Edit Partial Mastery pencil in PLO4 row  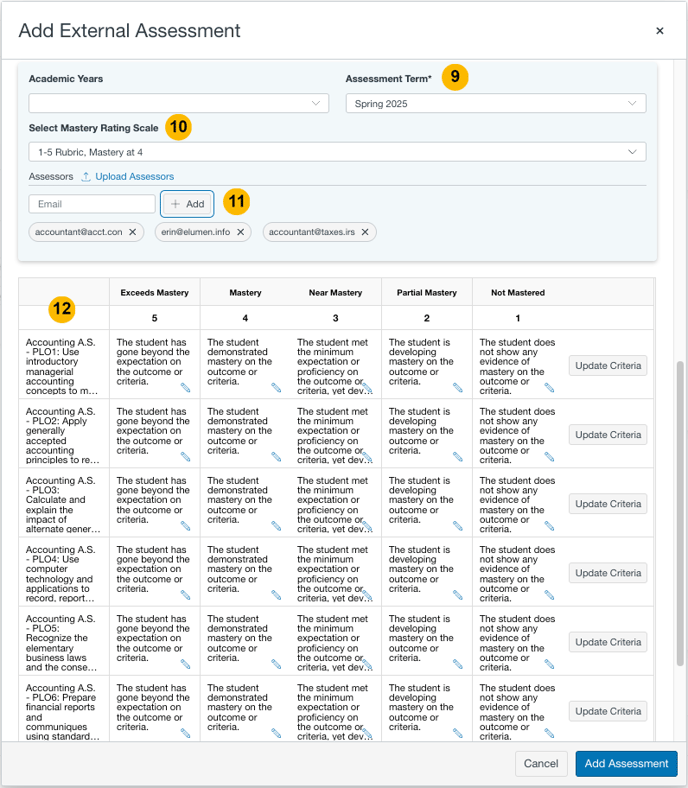click(458, 596)
